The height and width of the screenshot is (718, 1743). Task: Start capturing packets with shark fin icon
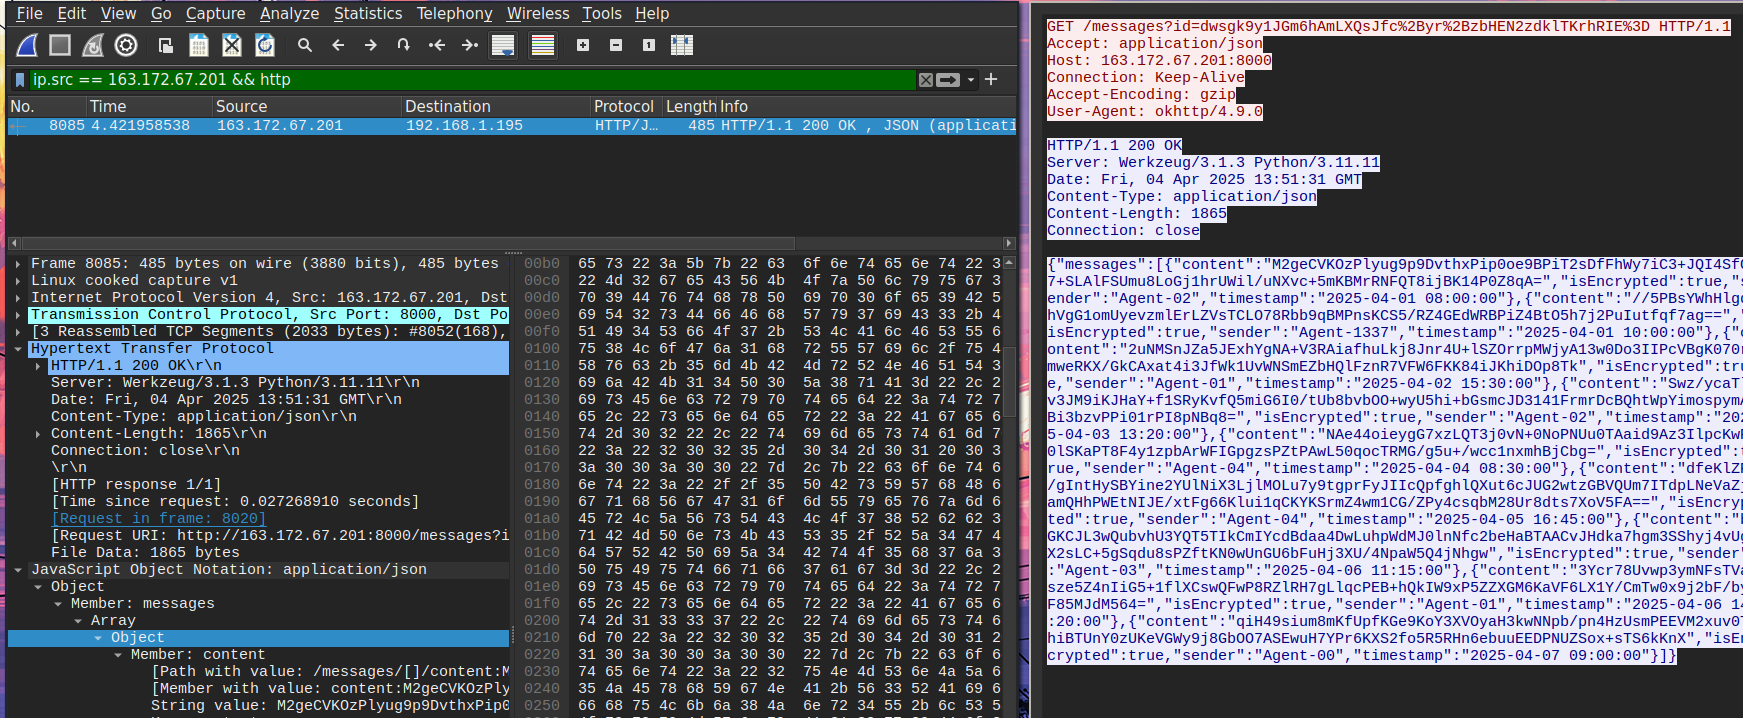(28, 45)
